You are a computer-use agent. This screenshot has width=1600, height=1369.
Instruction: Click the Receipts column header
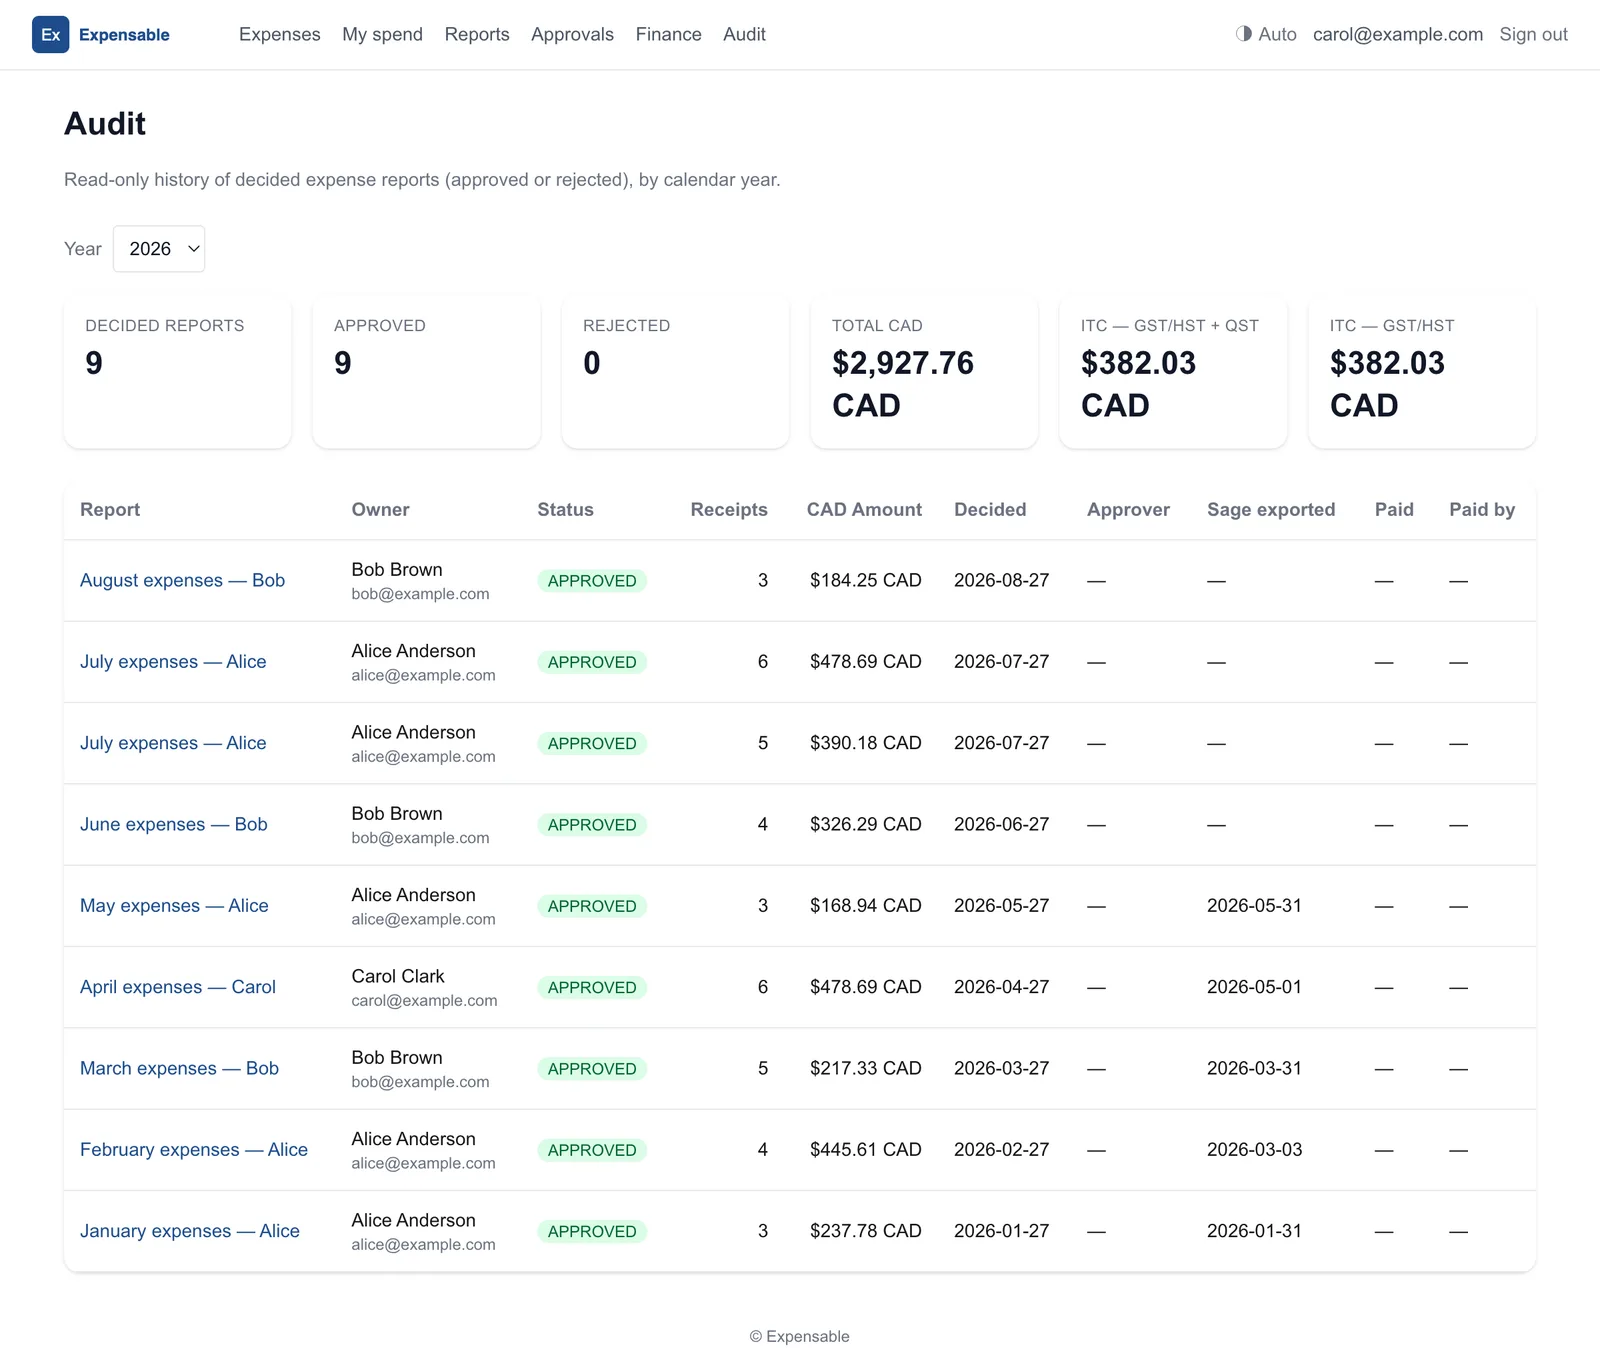click(729, 510)
